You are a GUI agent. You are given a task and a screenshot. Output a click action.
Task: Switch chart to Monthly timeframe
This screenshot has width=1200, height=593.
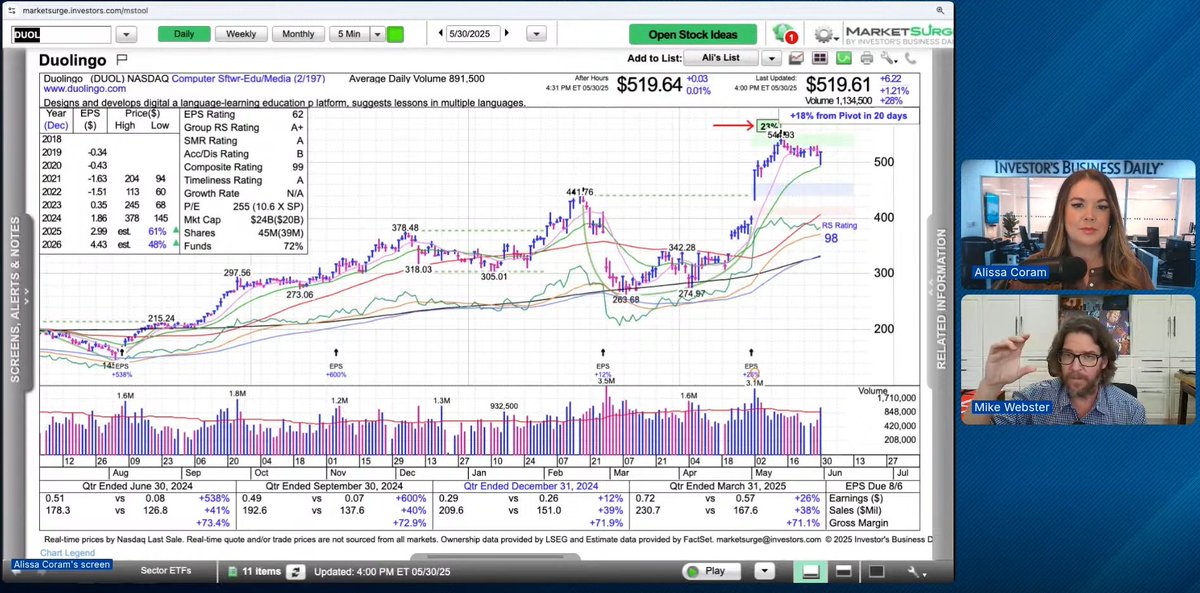click(298, 34)
